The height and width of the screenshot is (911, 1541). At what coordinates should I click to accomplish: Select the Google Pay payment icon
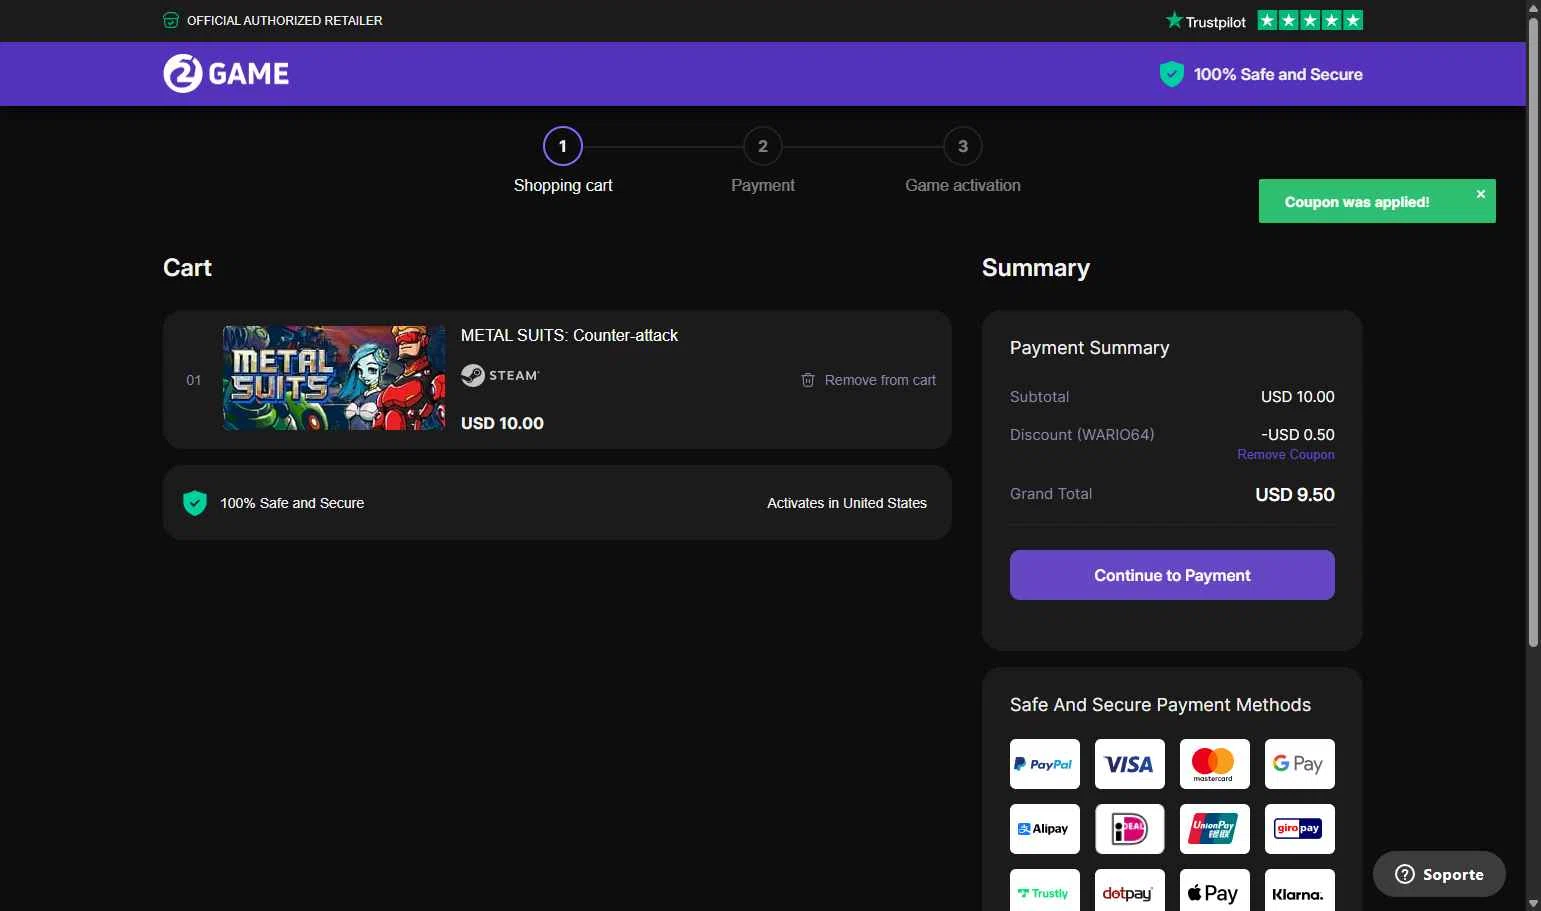point(1300,764)
